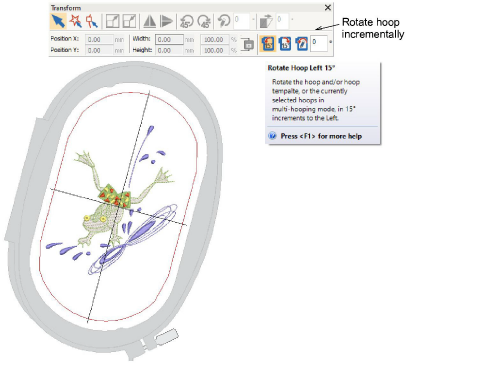
Task: Click the Height percentage field
Action: pos(215,50)
